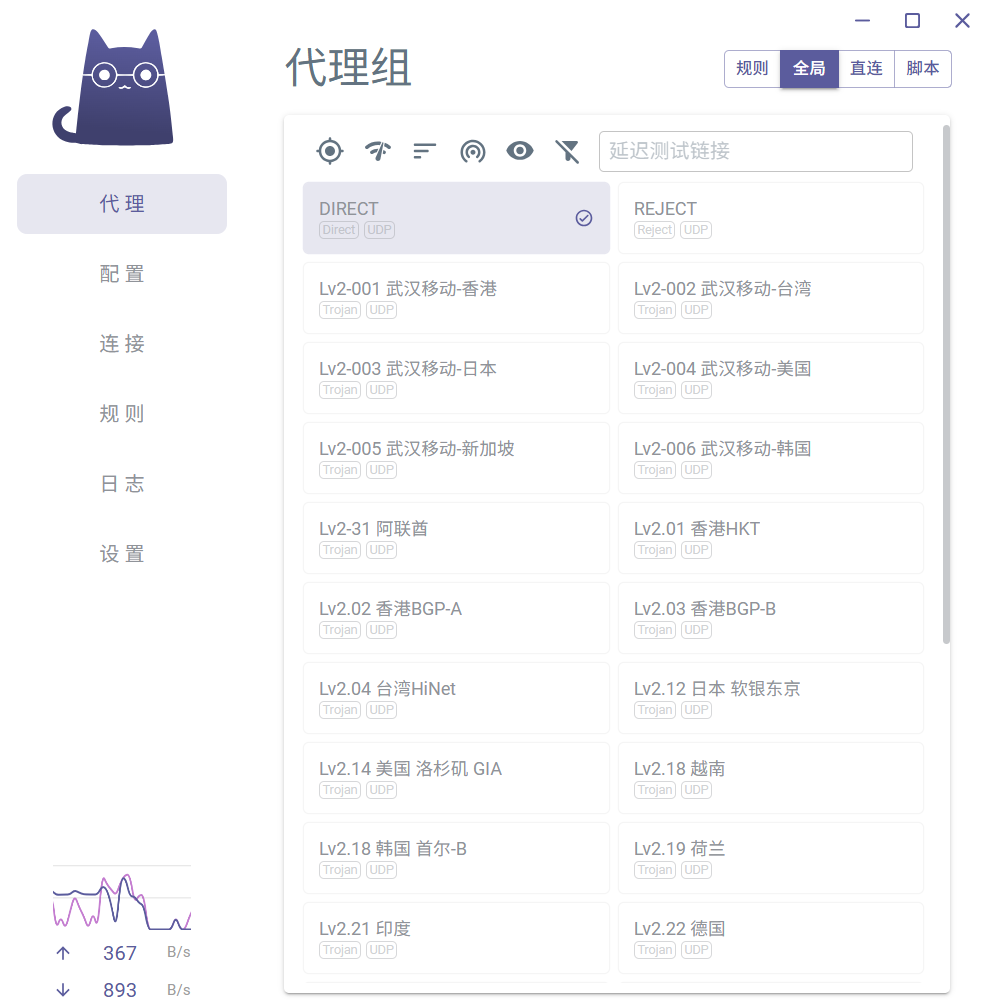Image resolution: width=995 pixels, height=1000 pixels.
Task: Choose the REJECT proxy card
Action: 770,218
